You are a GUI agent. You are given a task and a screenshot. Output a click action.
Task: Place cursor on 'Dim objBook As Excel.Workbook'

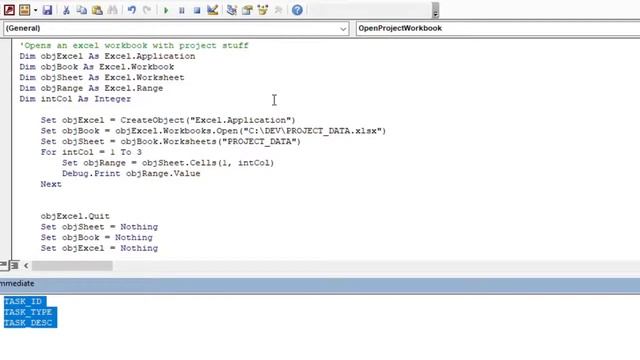(x=97, y=67)
